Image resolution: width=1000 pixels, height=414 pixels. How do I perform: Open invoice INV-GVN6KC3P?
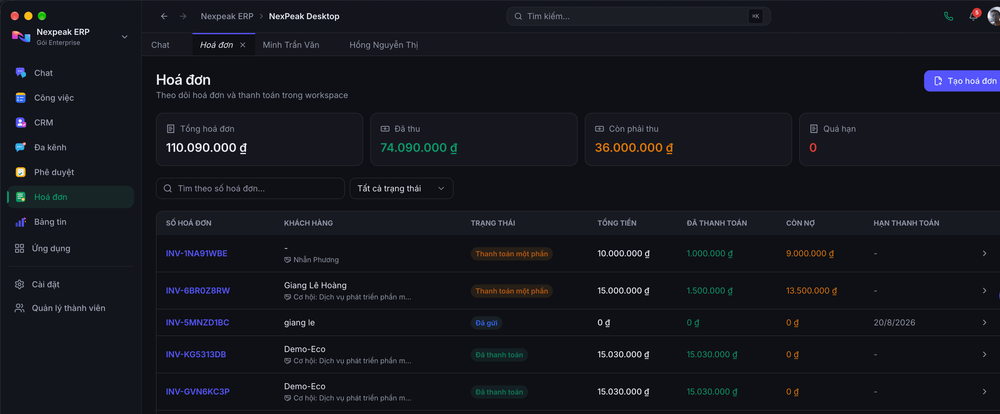point(198,392)
